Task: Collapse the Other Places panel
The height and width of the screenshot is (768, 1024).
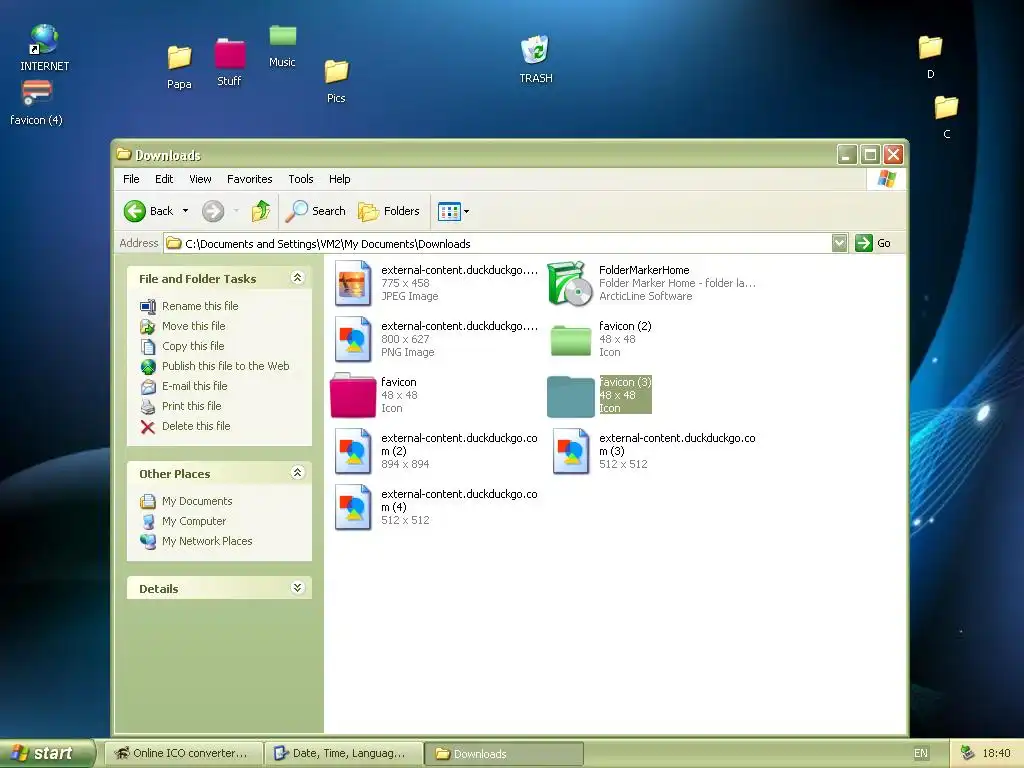Action: [x=297, y=472]
